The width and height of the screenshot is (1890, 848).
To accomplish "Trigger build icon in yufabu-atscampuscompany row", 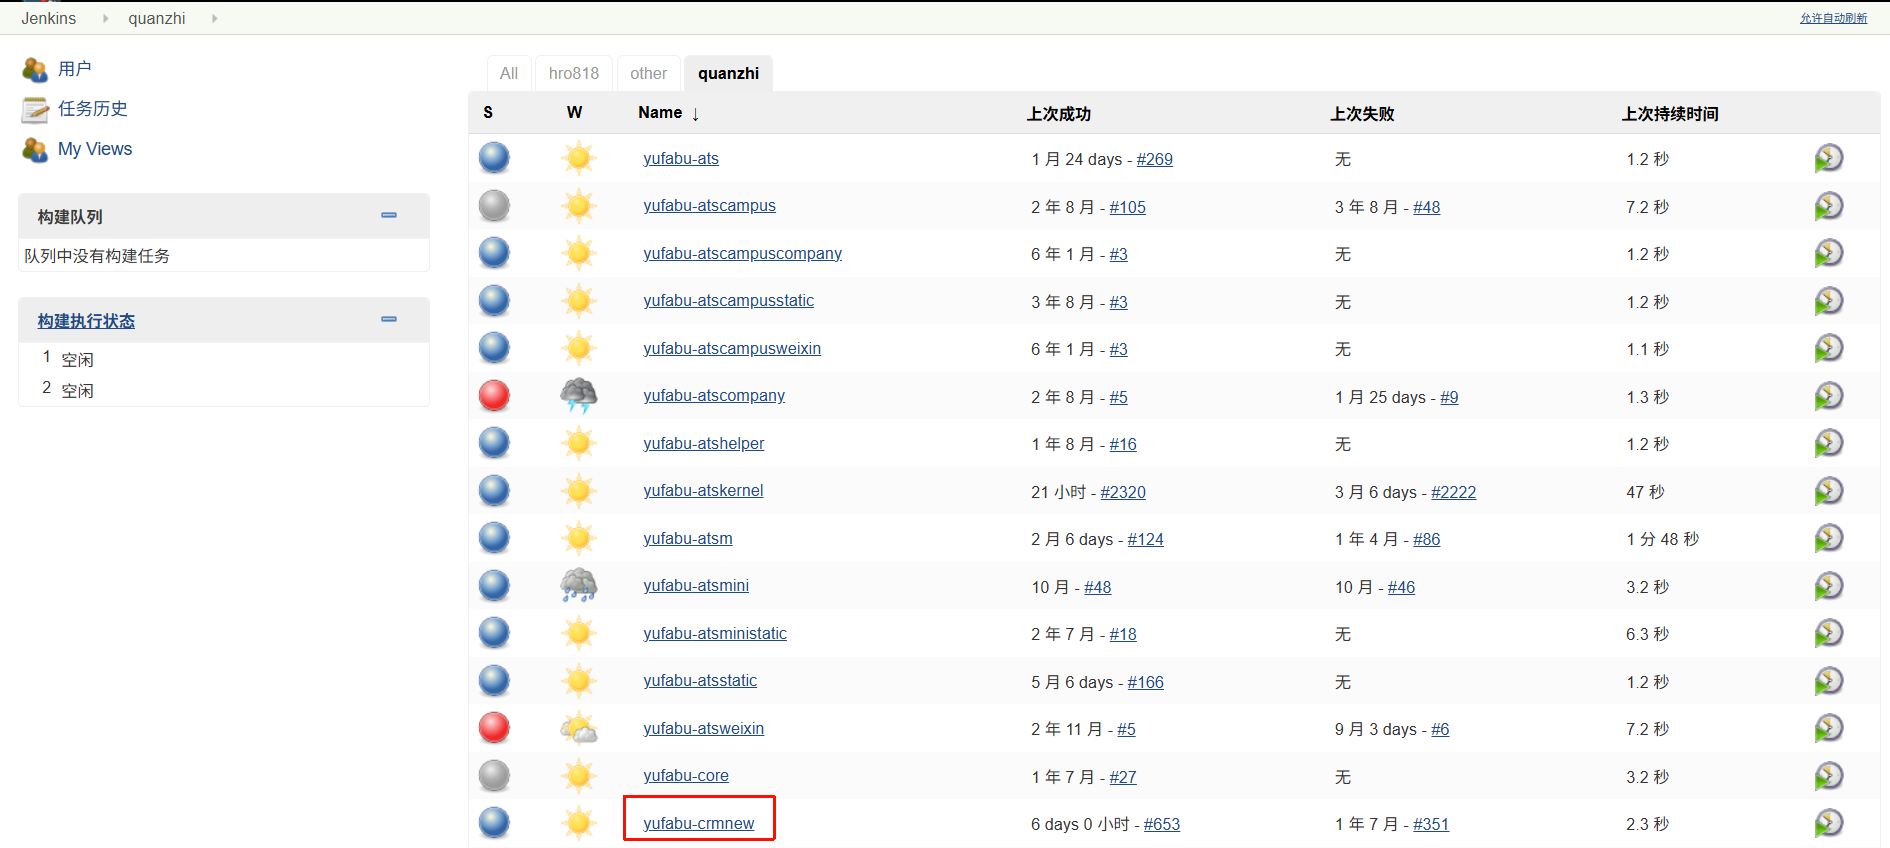I will coord(1828,253).
